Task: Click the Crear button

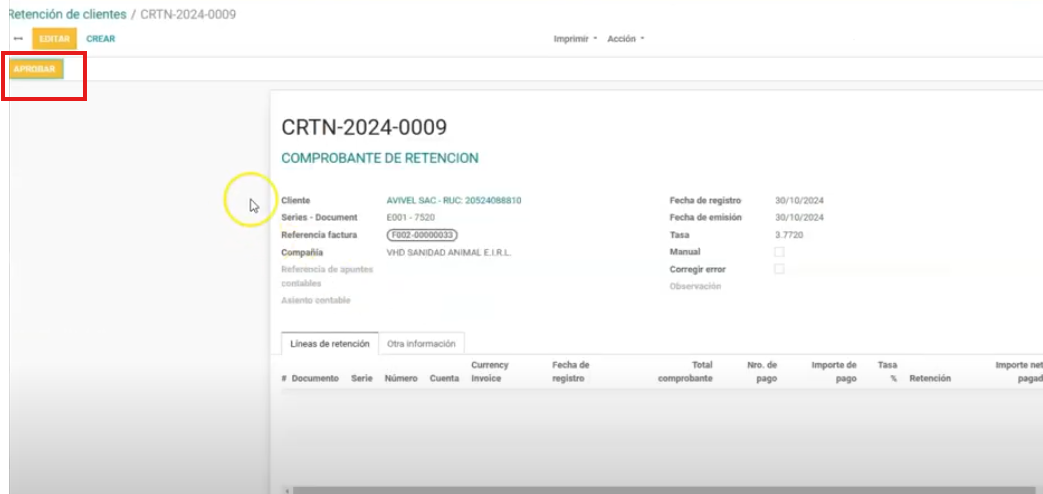Action: 101,39
